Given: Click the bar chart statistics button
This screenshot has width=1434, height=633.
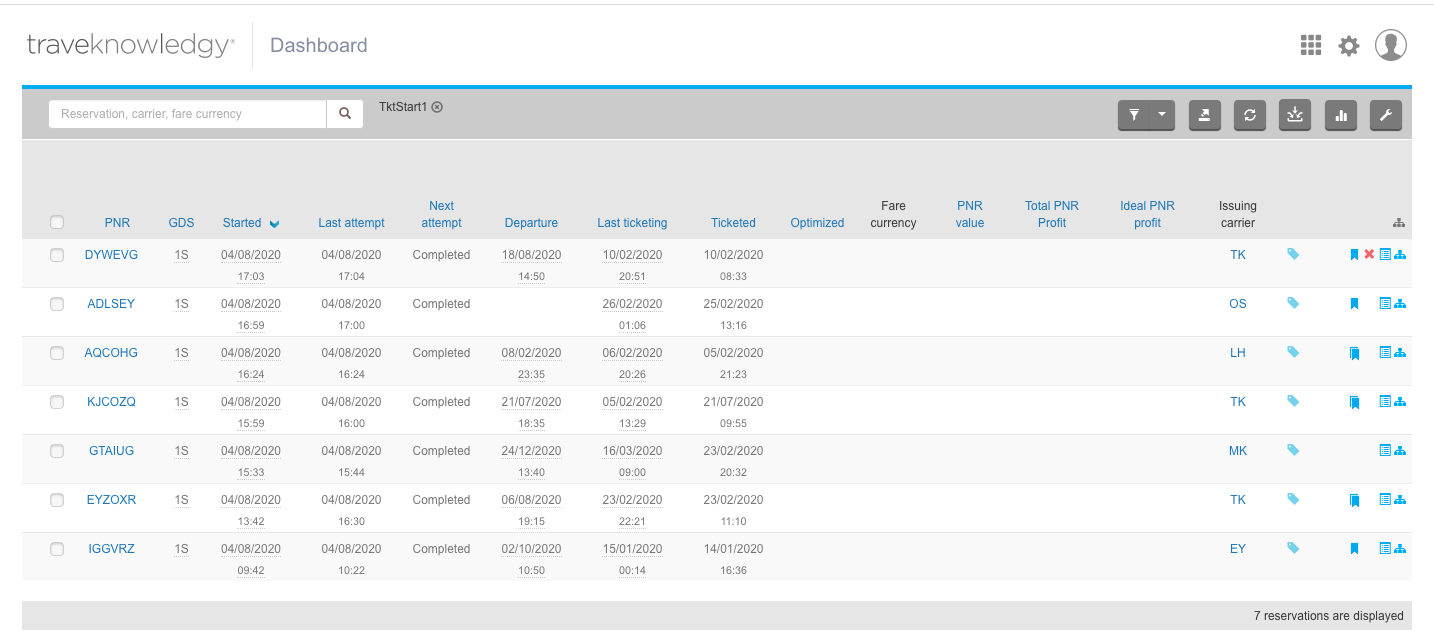Looking at the screenshot, I should pyautogui.click(x=1341, y=115).
